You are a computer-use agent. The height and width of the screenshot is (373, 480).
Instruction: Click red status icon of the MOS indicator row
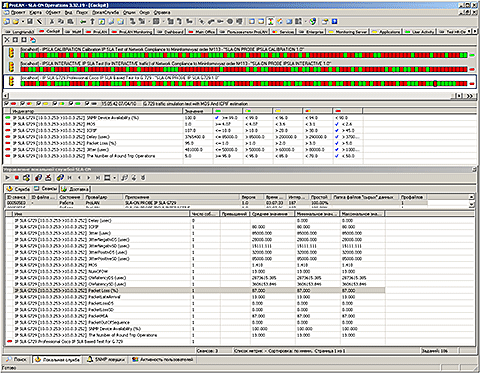pyautogui.click(x=8, y=124)
